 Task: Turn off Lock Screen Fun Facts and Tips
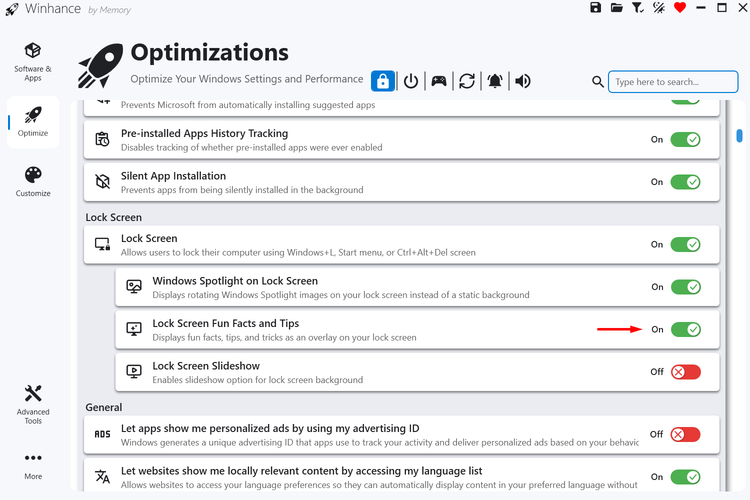(x=685, y=329)
